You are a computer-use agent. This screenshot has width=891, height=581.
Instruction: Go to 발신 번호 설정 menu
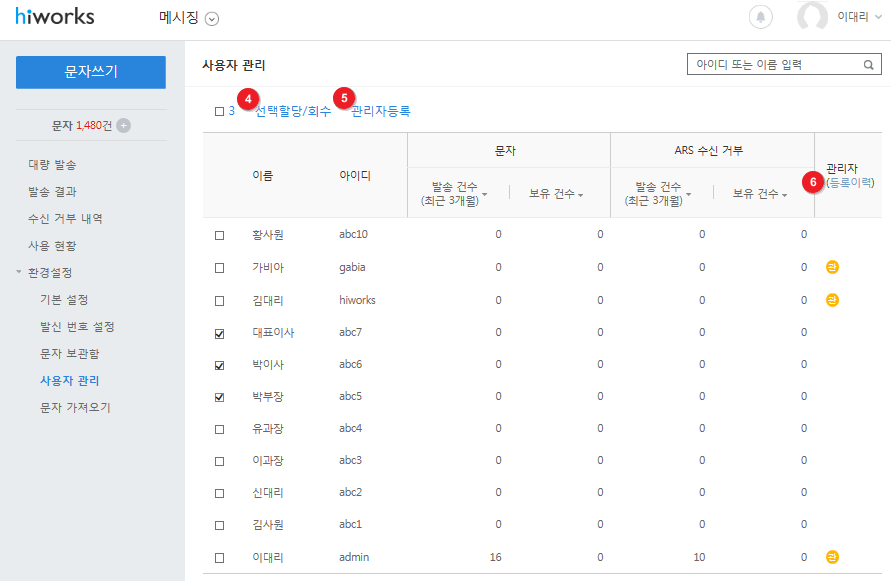point(77,327)
